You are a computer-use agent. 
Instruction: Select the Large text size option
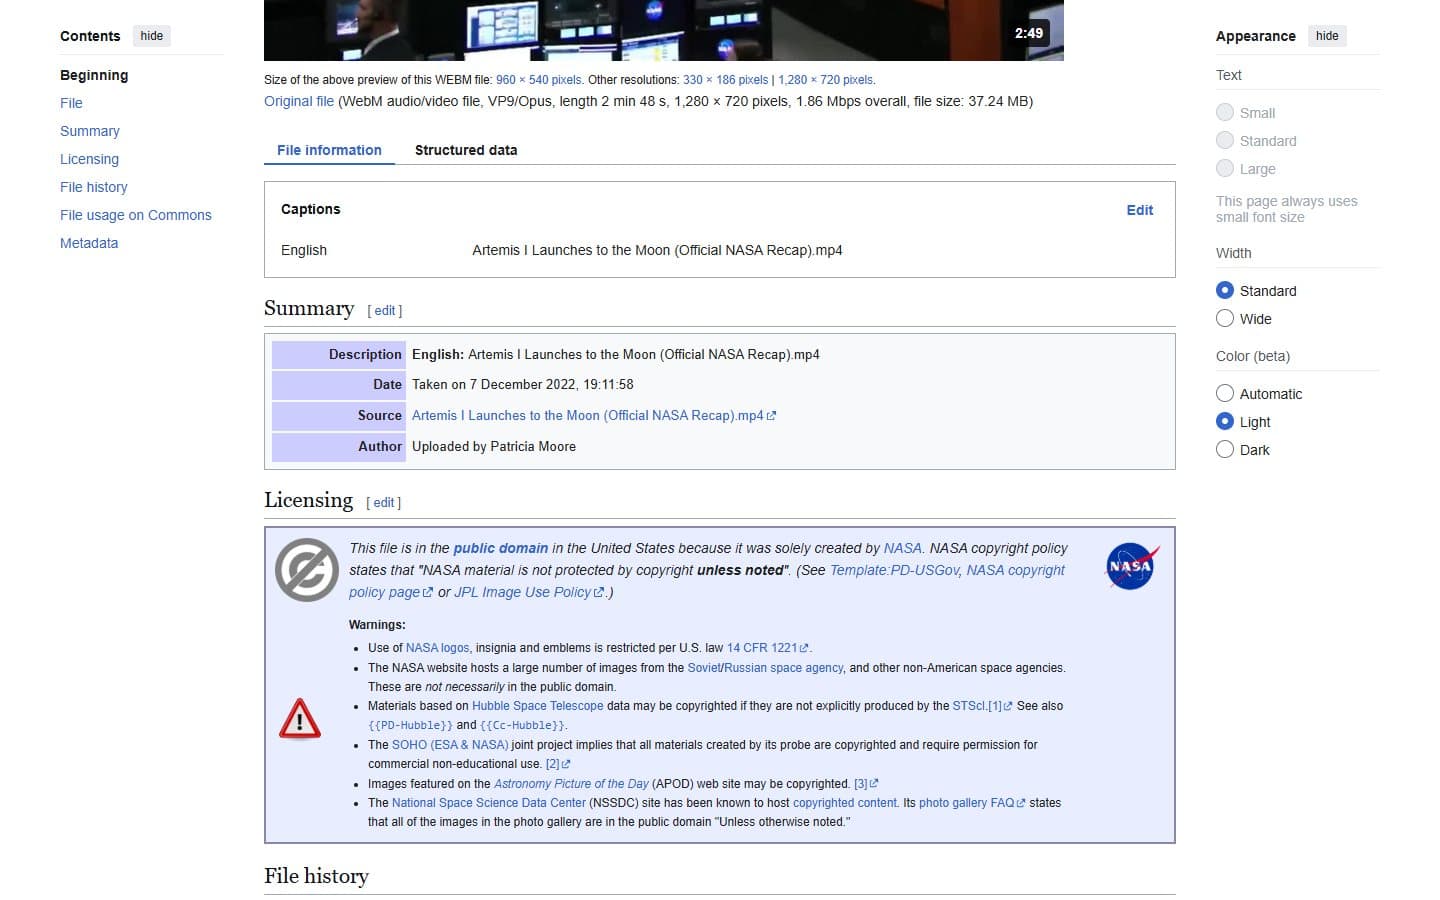[x=1225, y=168]
